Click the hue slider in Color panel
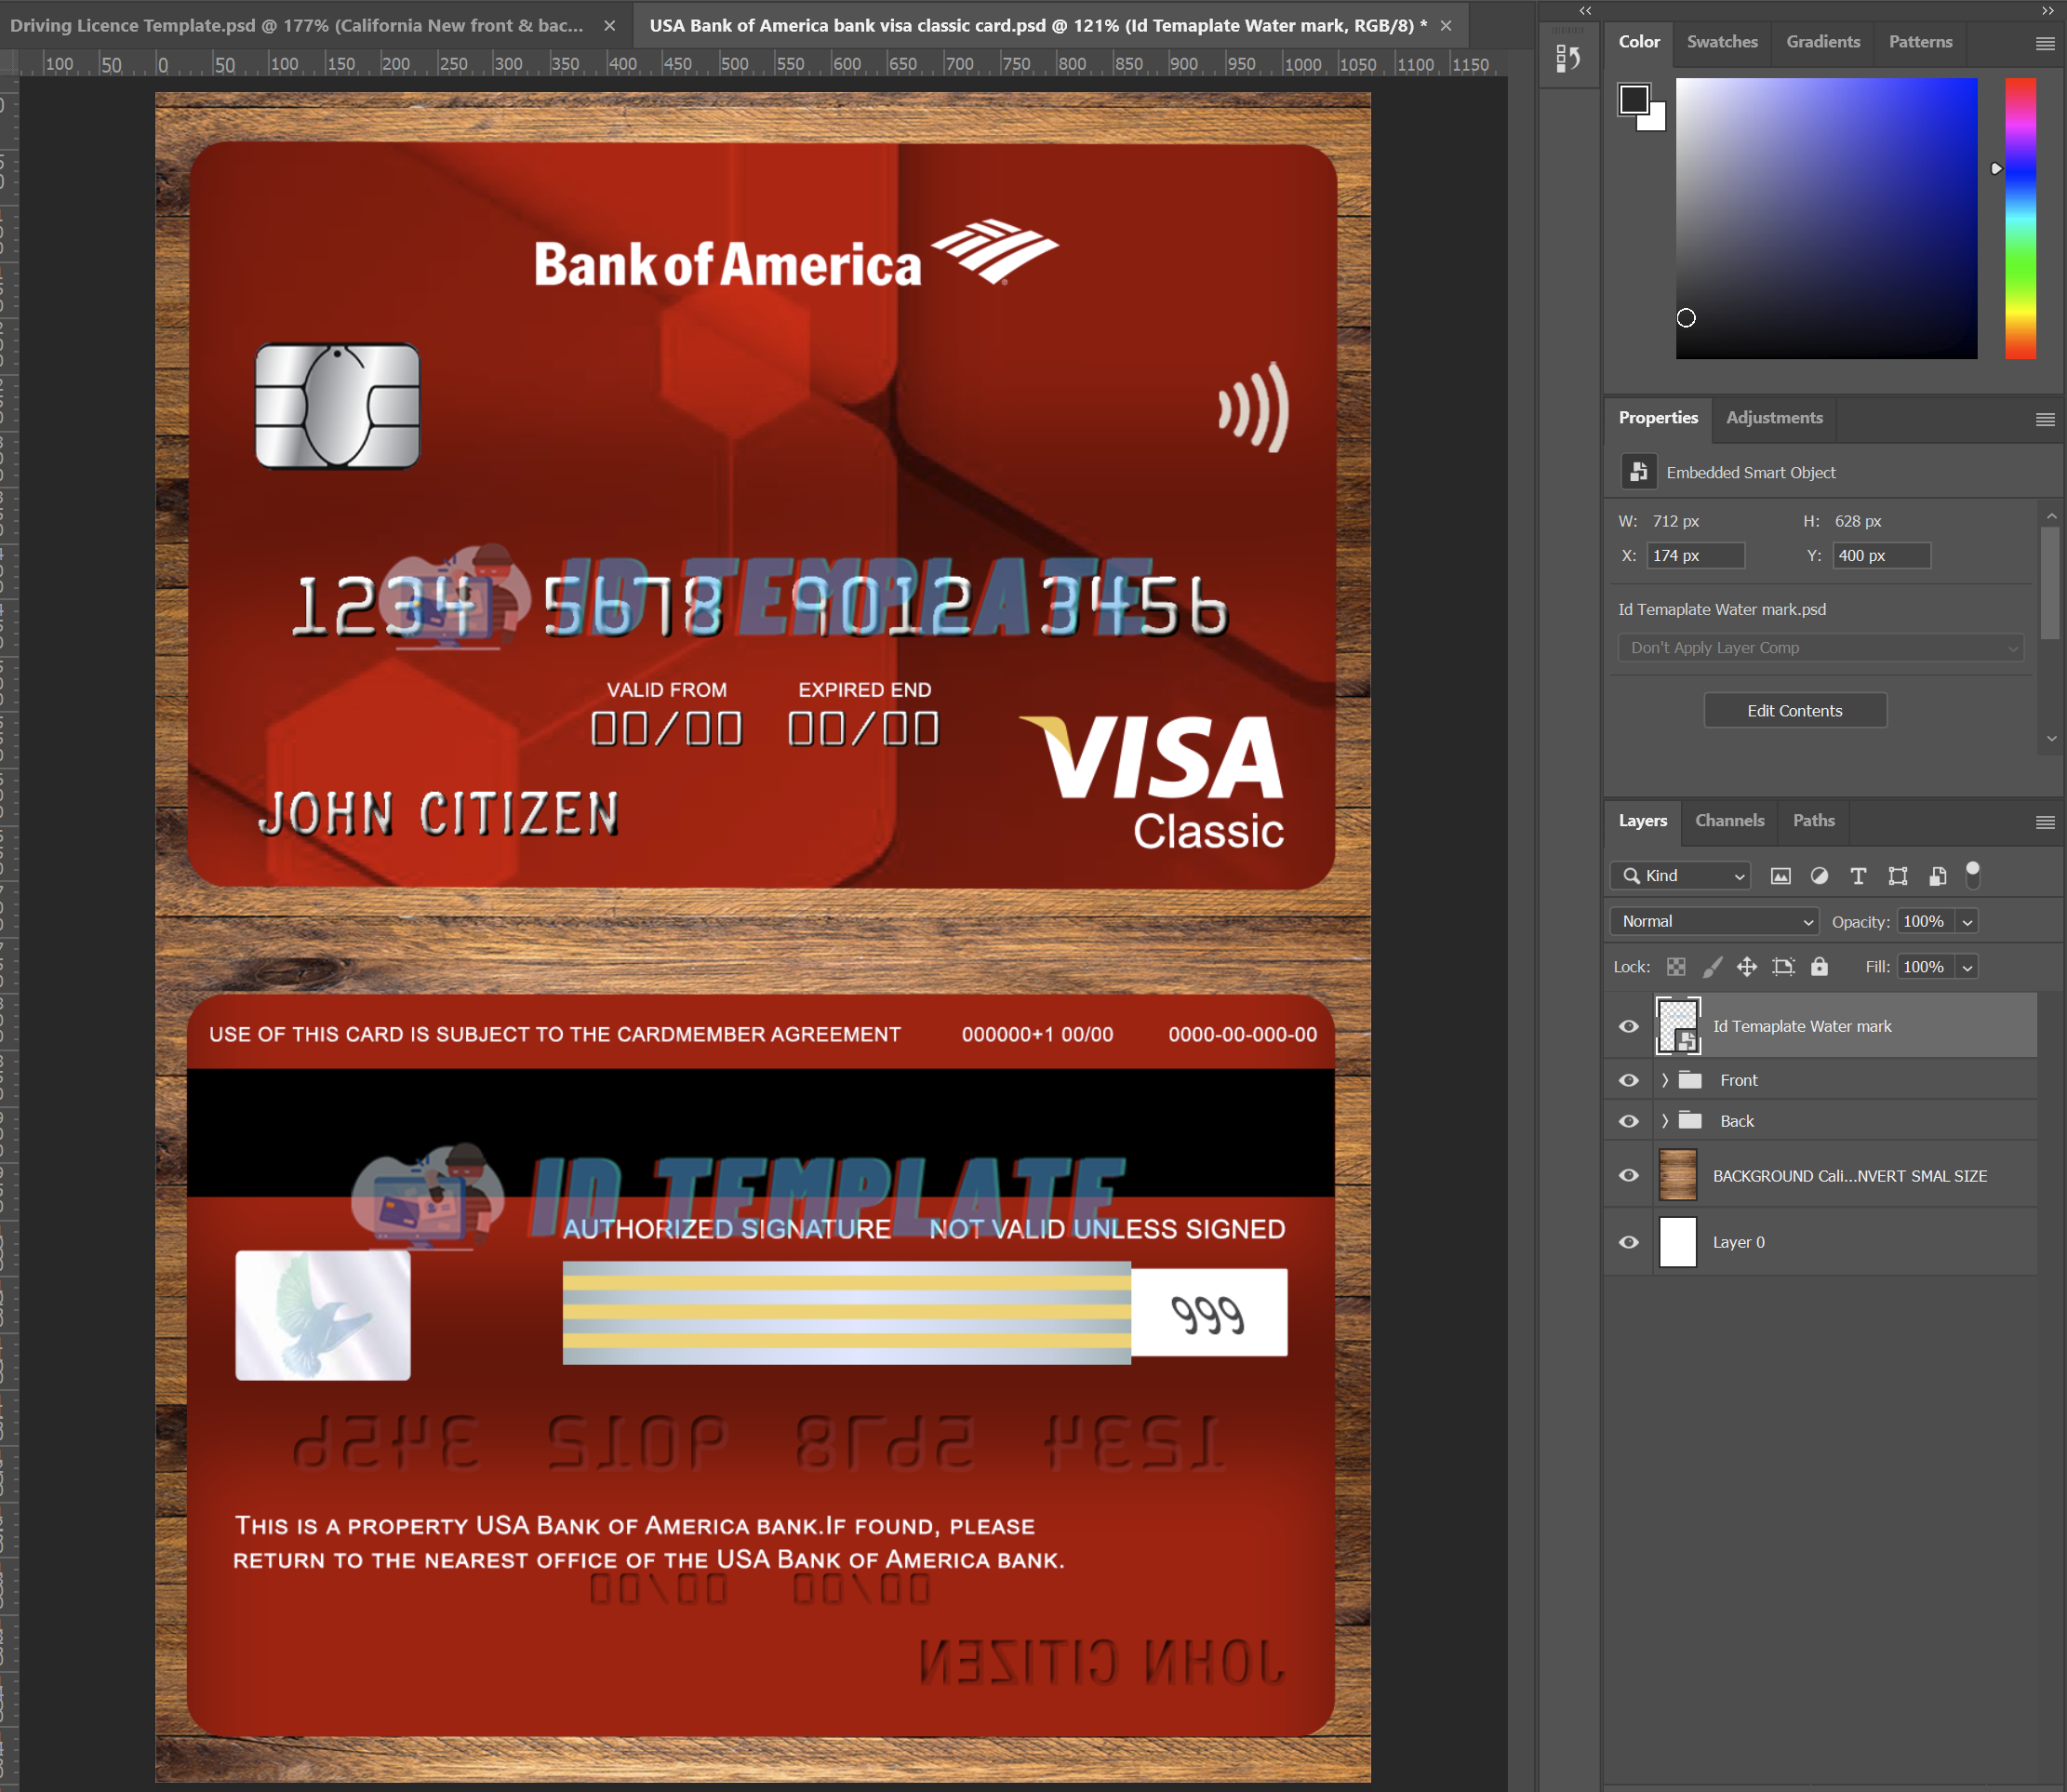The width and height of the screenshot is (2067, 1792). 2020,218
